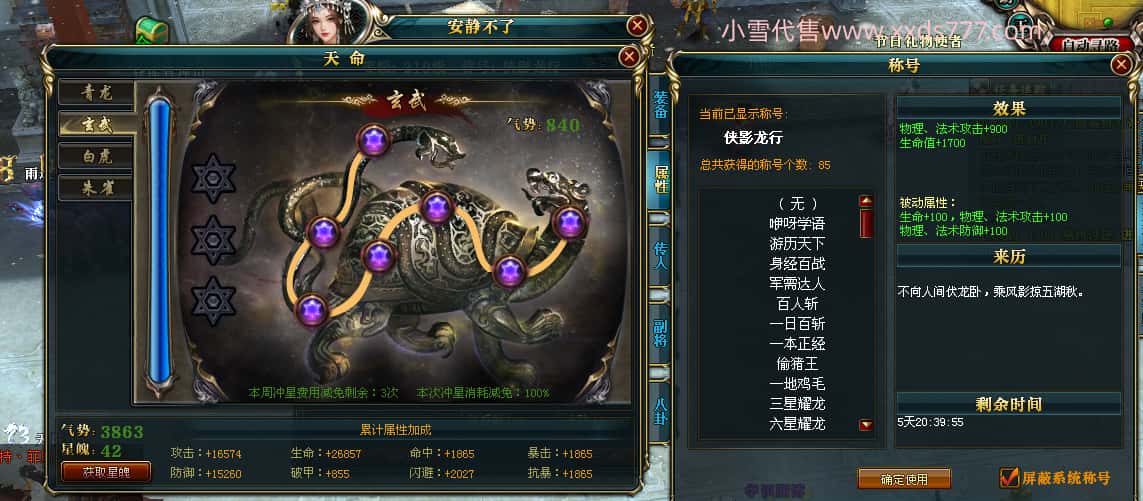
Task: Click the female character portrait avatar
Action: (326, 22)
